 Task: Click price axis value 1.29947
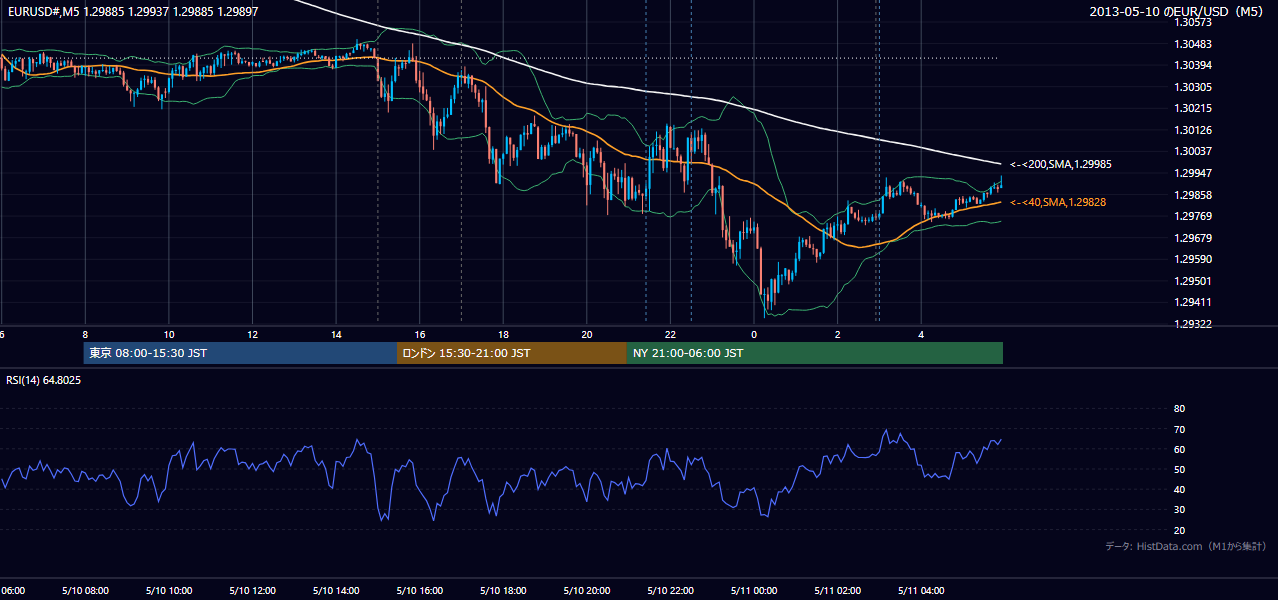[1192, 173]
